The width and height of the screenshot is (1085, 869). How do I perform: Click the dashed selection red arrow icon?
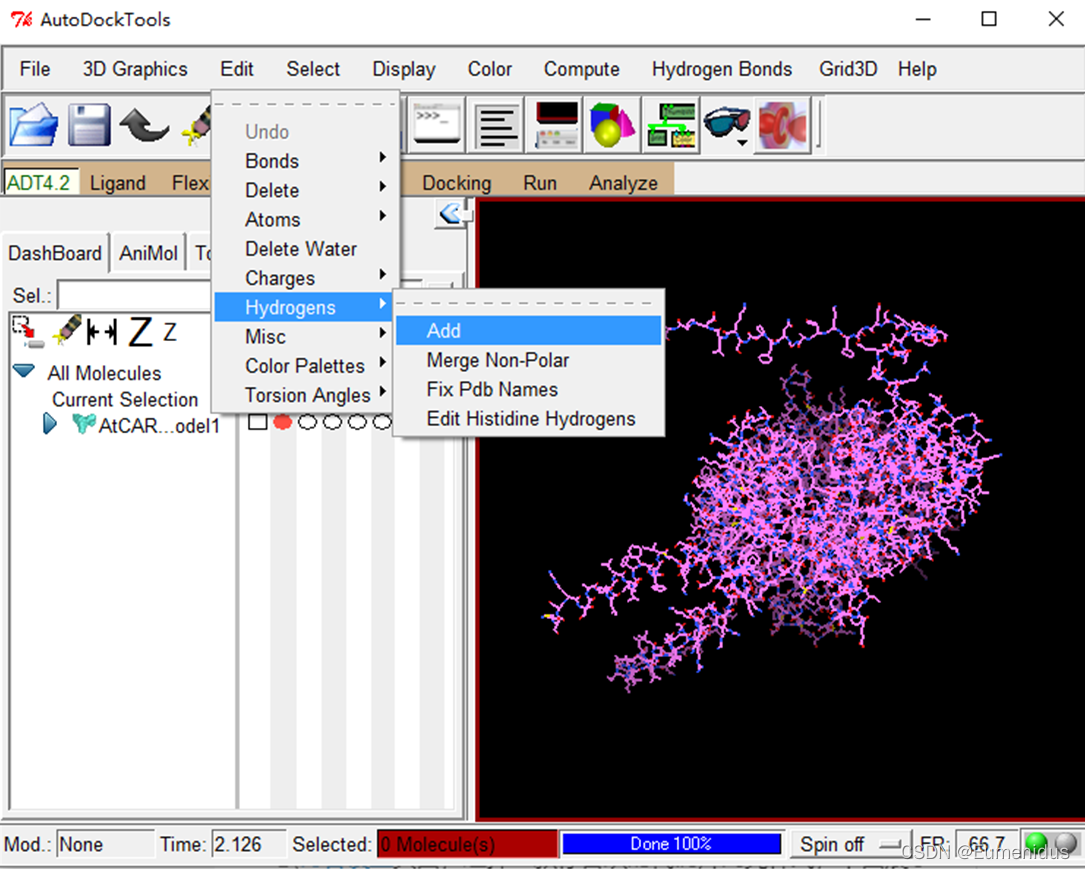(28, 332)
